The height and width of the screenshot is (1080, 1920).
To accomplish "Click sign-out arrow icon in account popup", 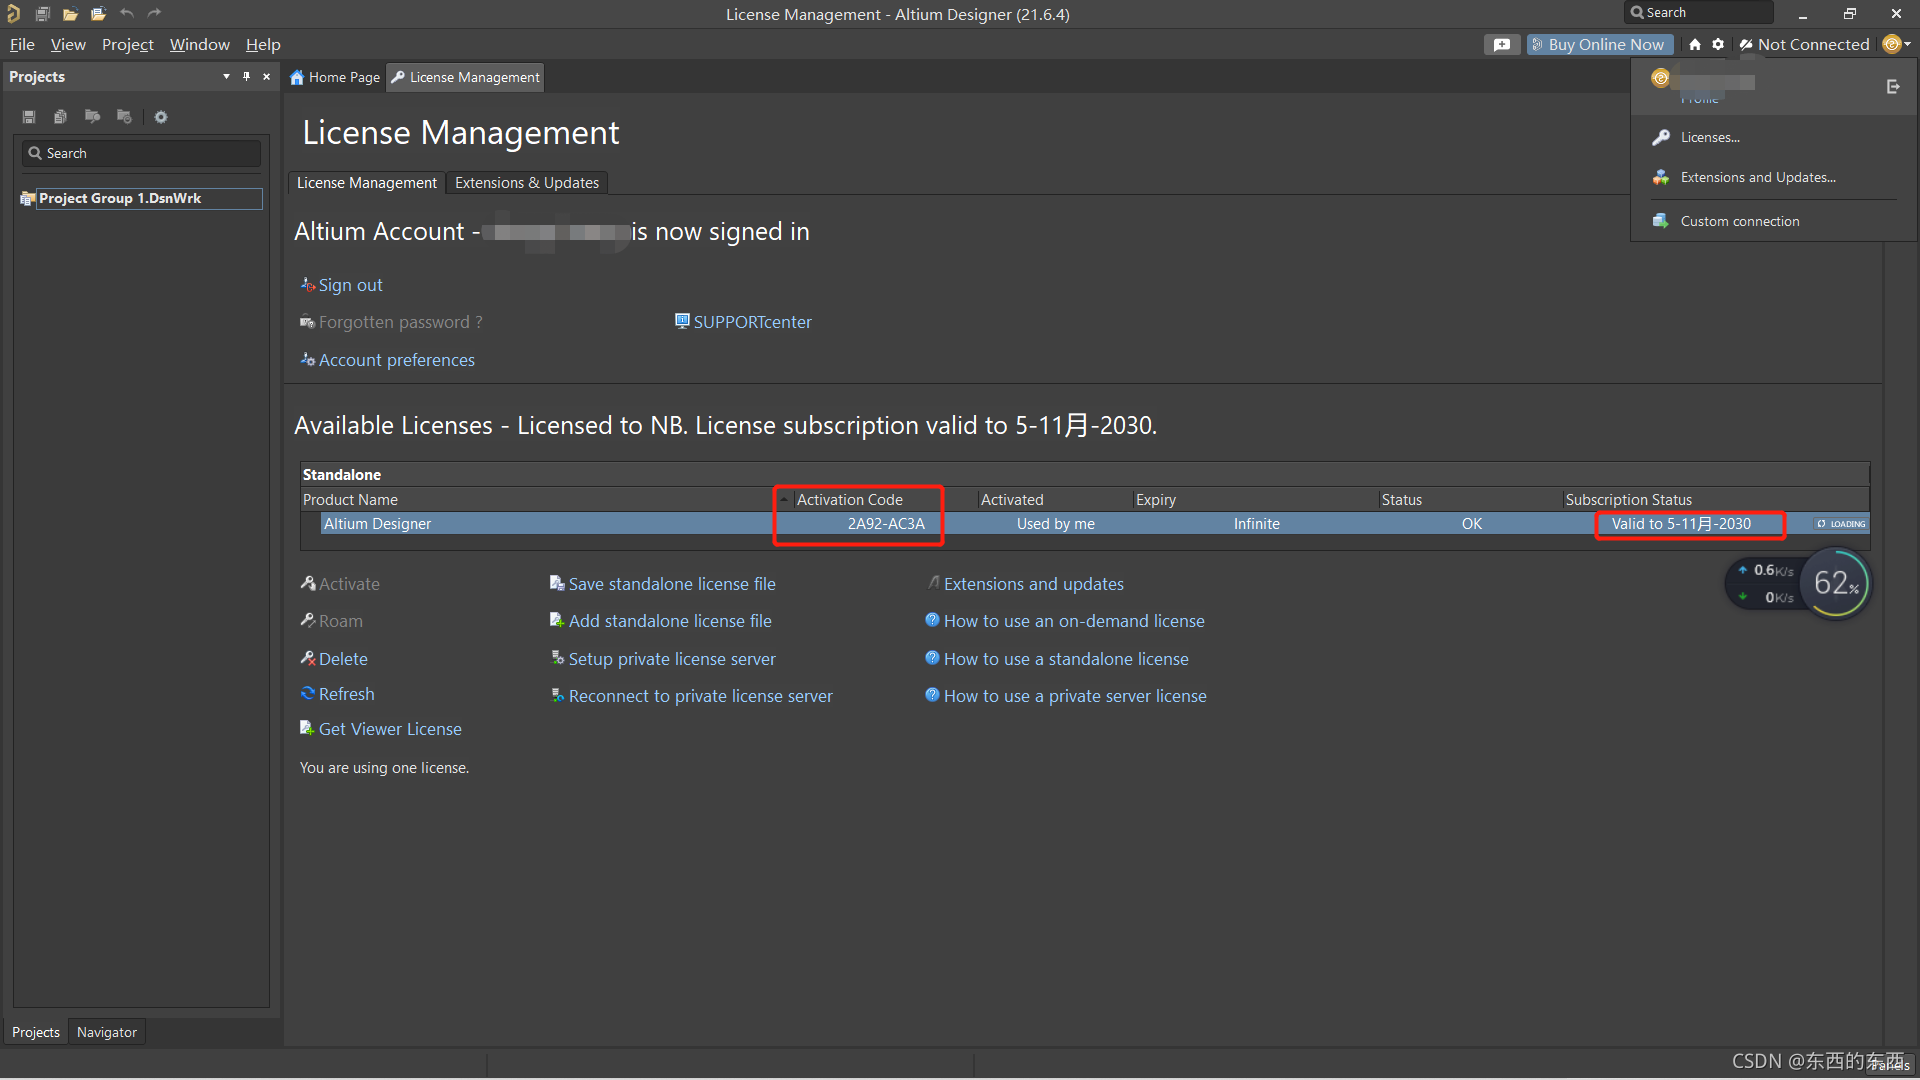I will coord(1892,87).
